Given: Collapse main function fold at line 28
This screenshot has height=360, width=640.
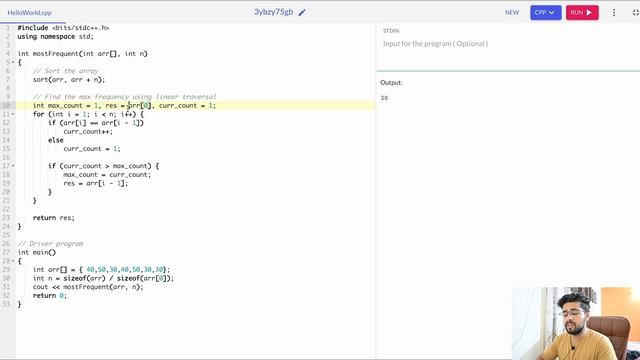Looking at the screenshot, I should [x=13, y=261].
